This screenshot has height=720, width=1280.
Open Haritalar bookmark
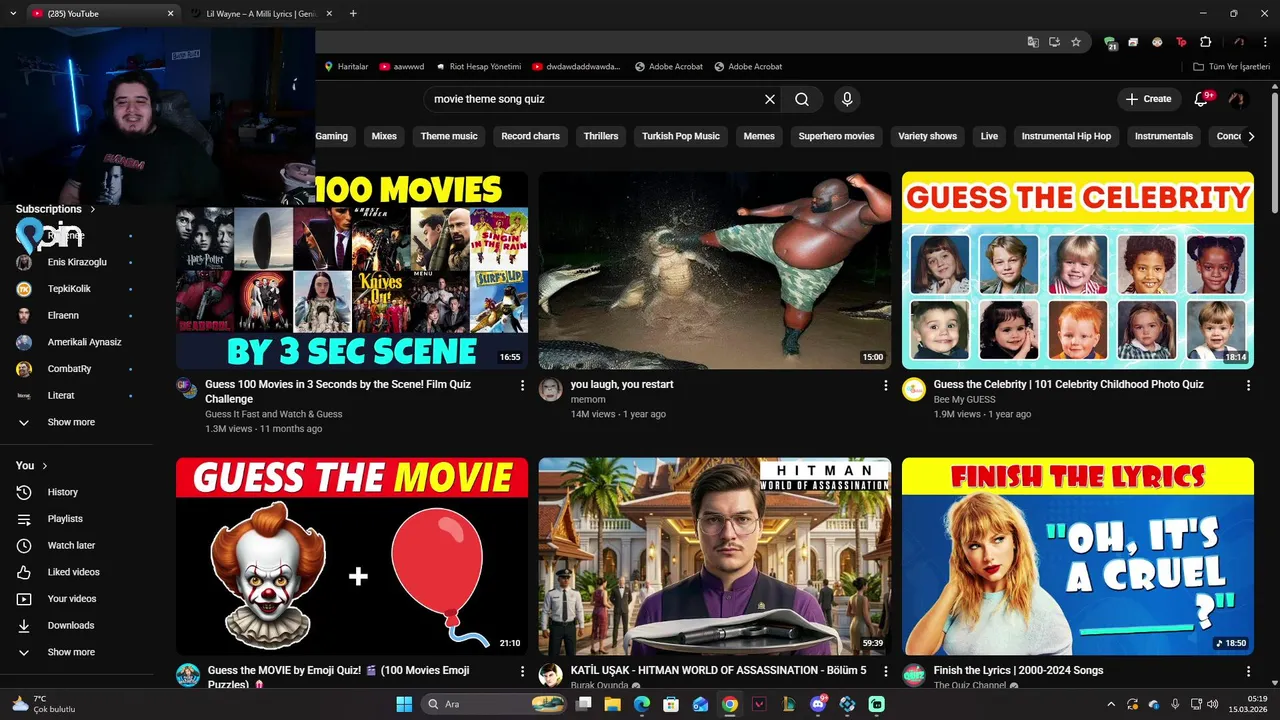pos(346,67)
